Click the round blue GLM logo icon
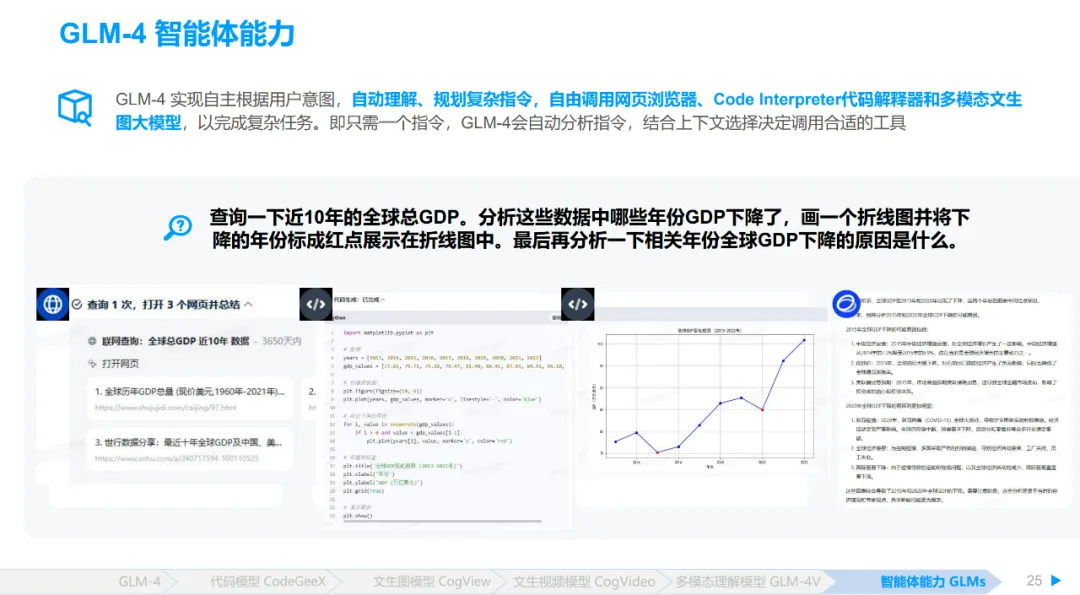This screenshot has height=595, width=1080. (845, 304)
